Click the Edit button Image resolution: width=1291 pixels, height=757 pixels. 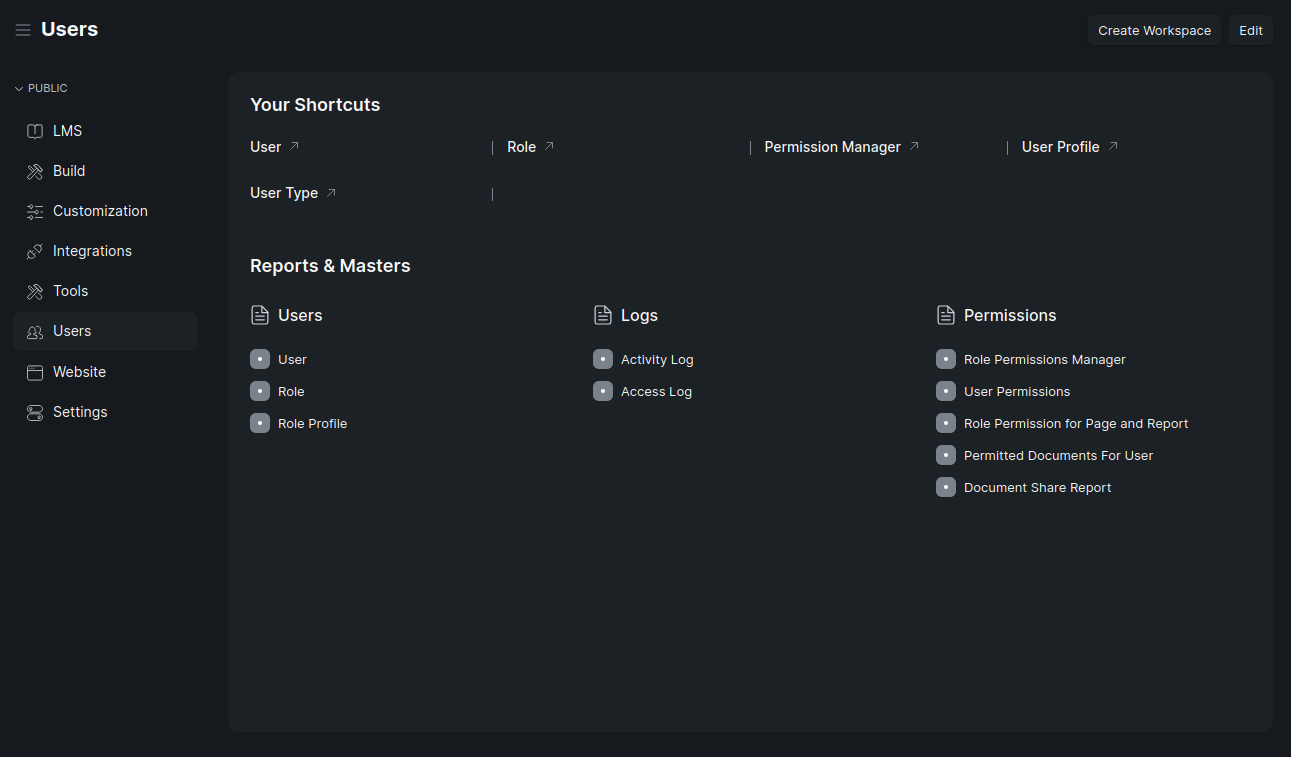pos(1251,30)
